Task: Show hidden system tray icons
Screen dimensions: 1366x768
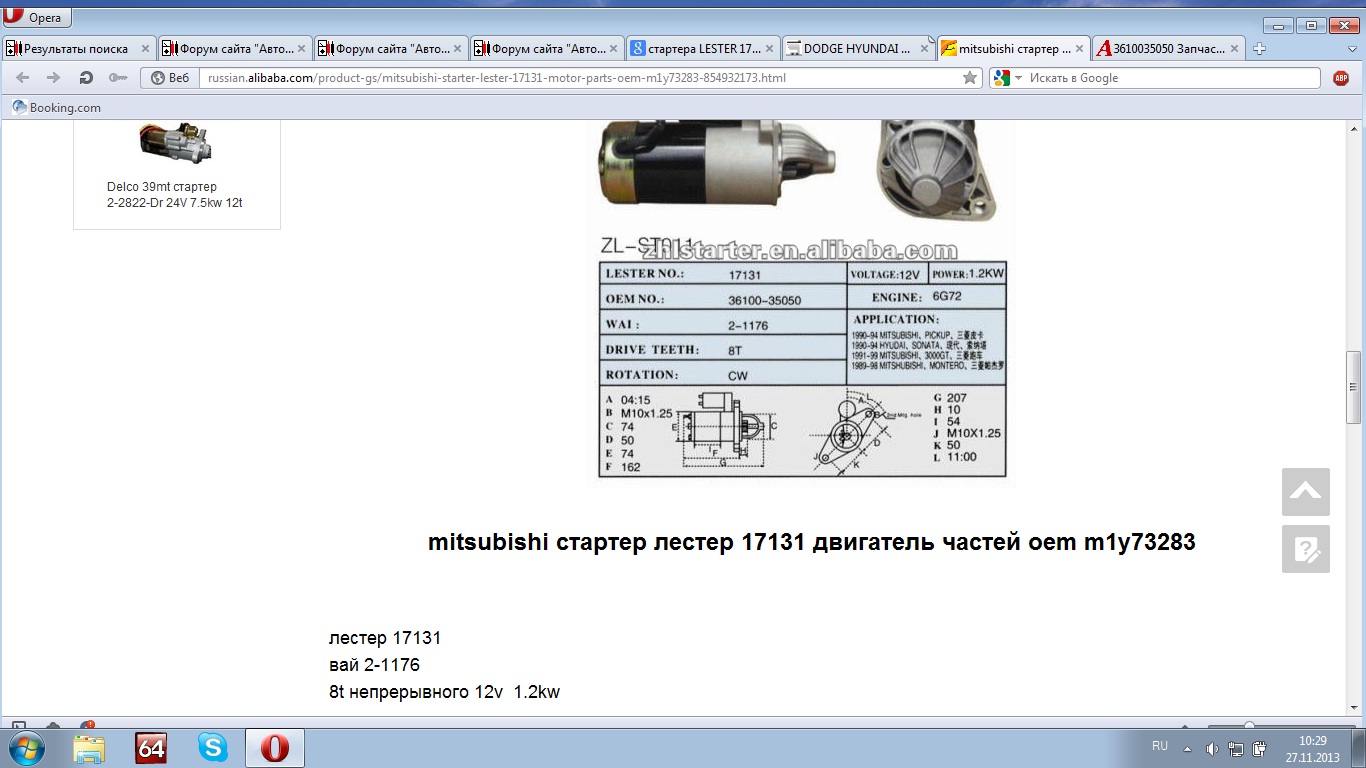Action: click(1187, 748)
